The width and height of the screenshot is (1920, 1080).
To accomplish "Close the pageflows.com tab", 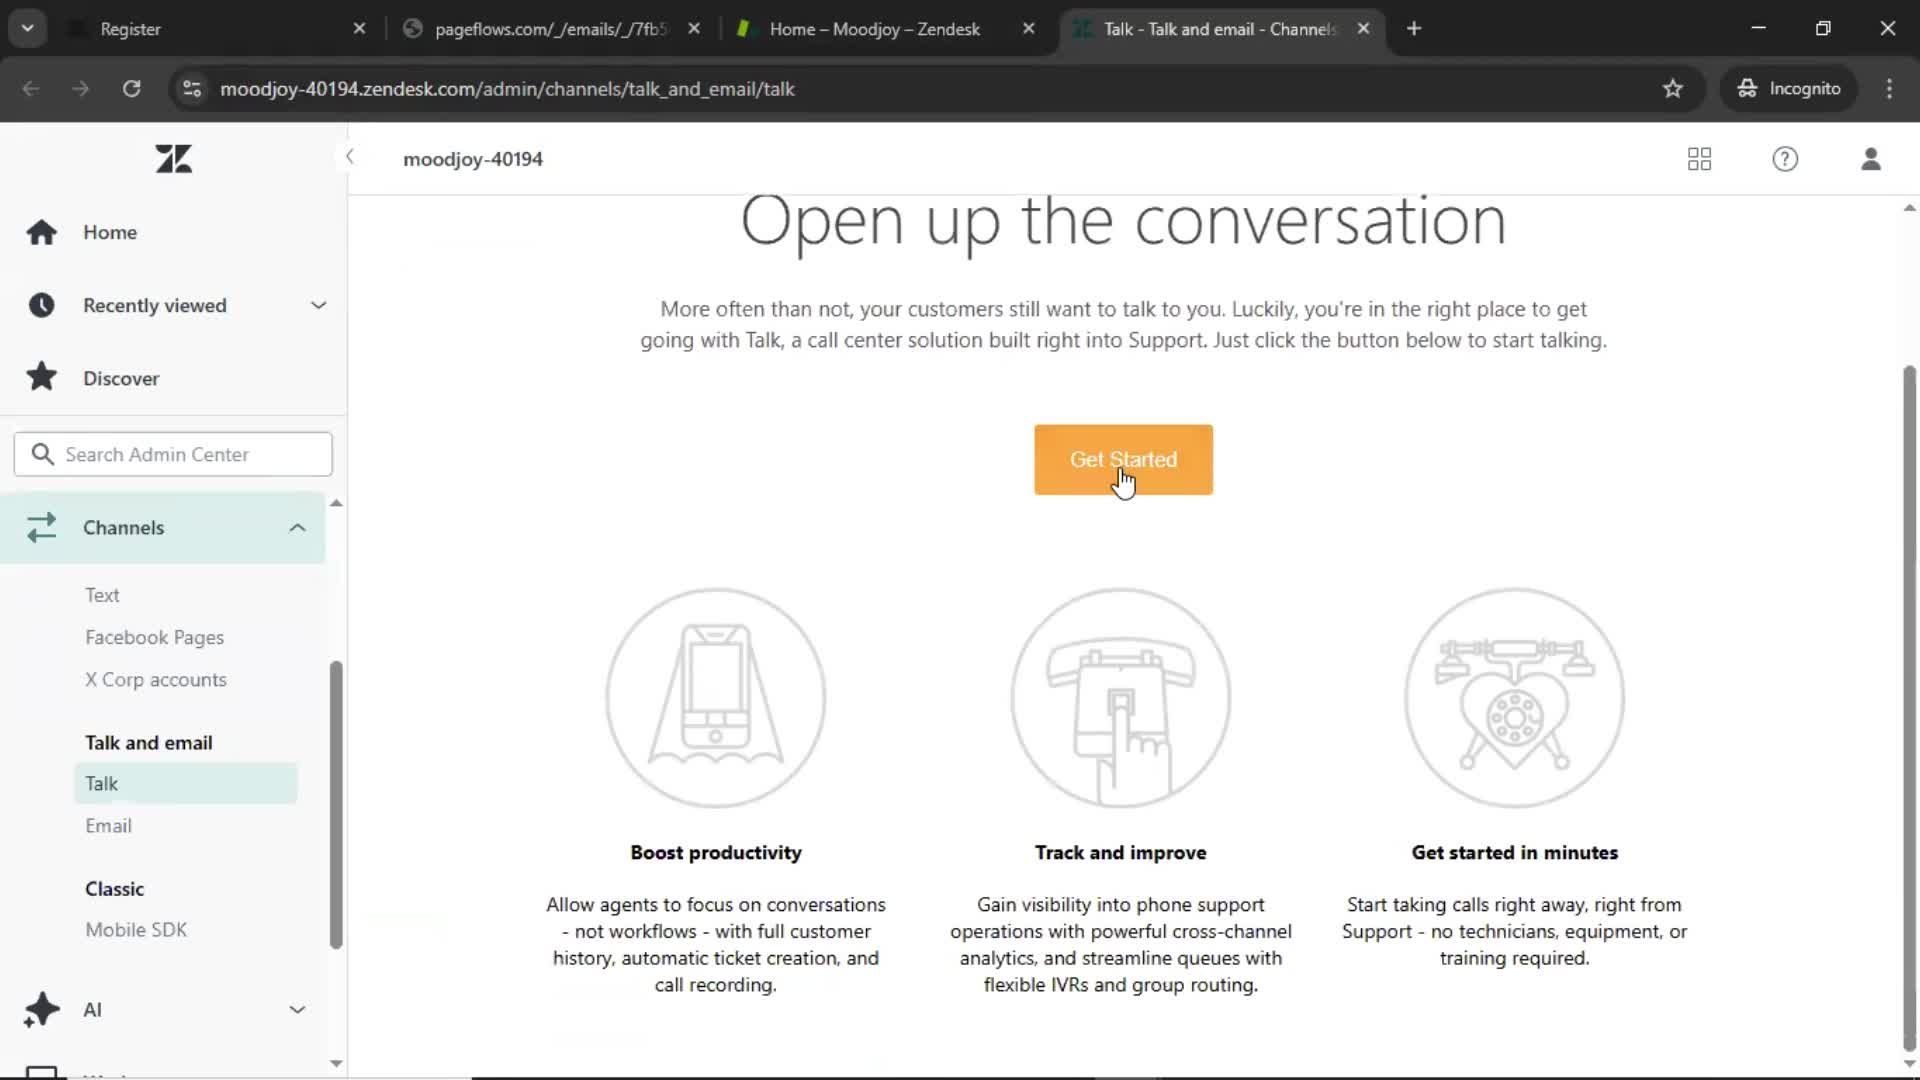I will coord(694,29).
